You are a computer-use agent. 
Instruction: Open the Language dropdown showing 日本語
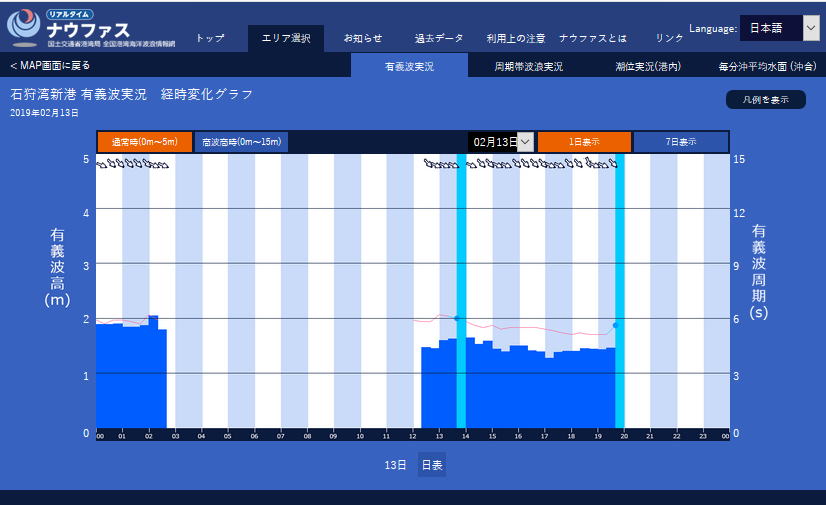pos(779,28)
